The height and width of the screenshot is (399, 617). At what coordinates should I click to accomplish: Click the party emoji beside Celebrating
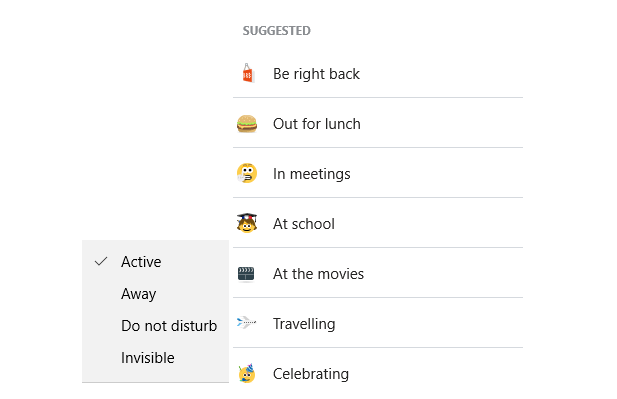point(247,373)
